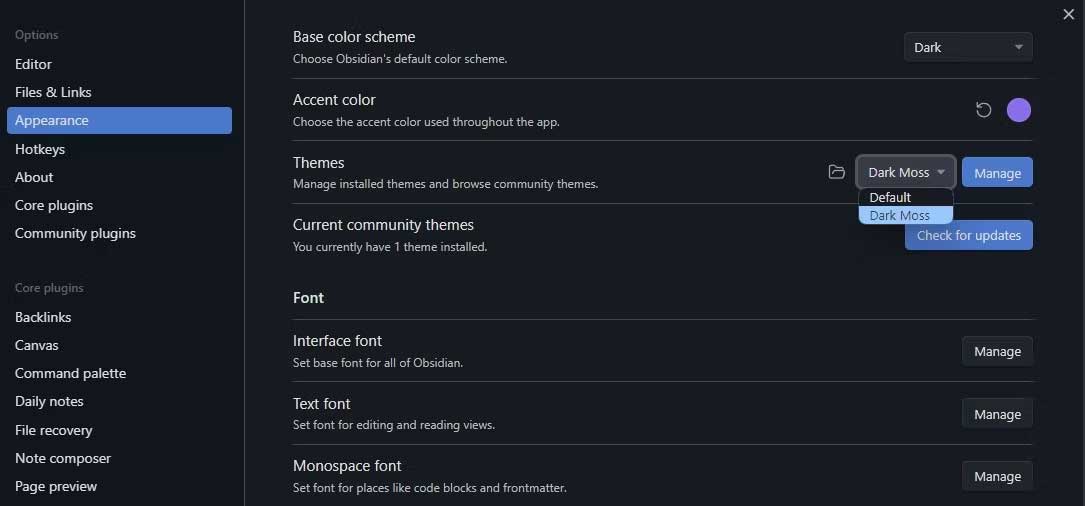Close the settings dialog
Viewport: 1085px width, 506px height.
pos(1069,13)
